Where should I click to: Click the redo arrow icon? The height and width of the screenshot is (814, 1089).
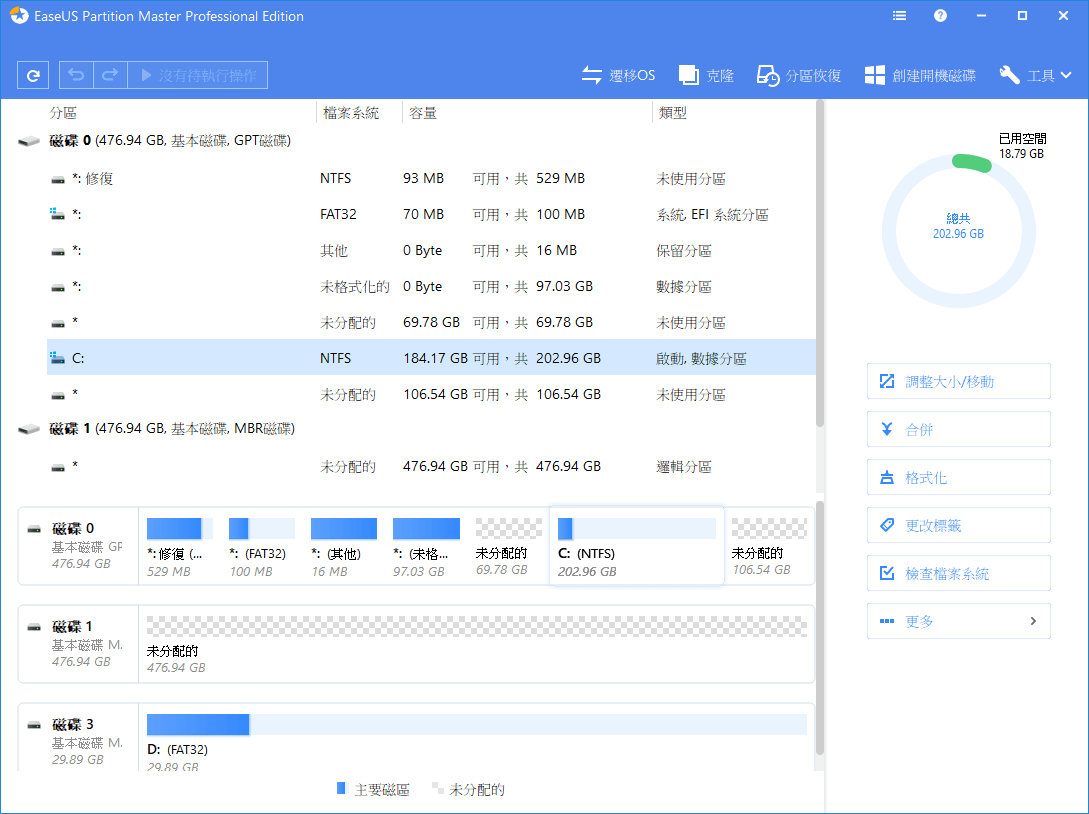tap(110, 75)
